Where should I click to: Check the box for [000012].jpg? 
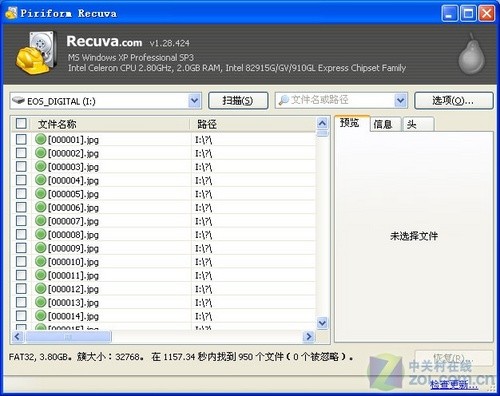click(21, 288)
